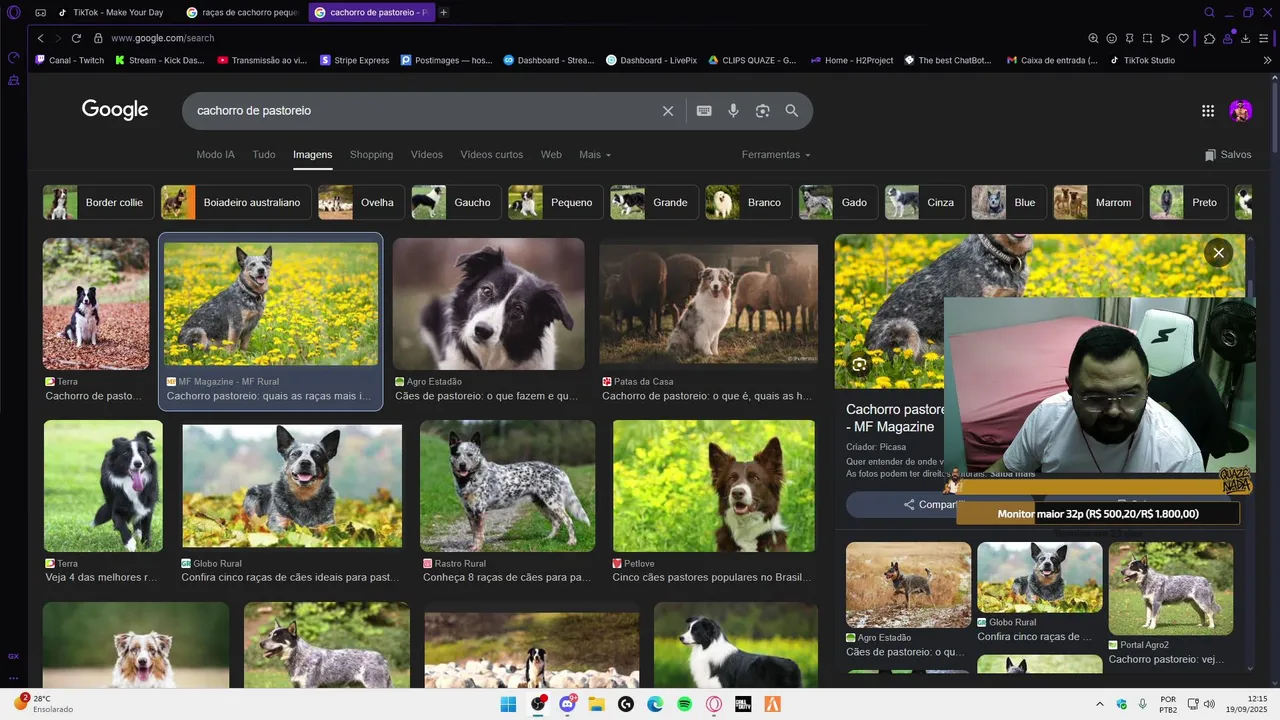Open the new tab plus button

coord(444,12)
